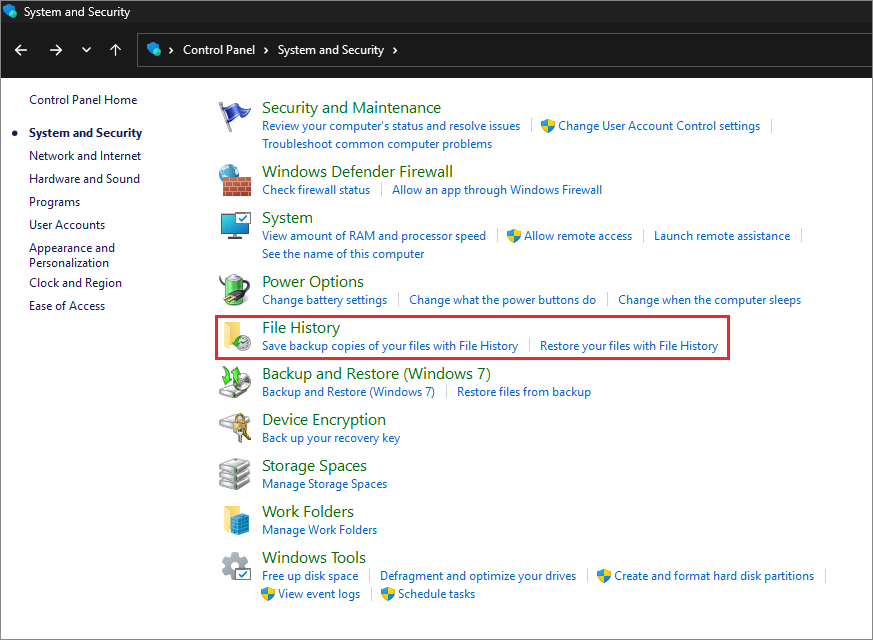Viewport: 873px width, 640px height.
Task: Click Back up your recovery key
Action: click(x=331, y=438)
